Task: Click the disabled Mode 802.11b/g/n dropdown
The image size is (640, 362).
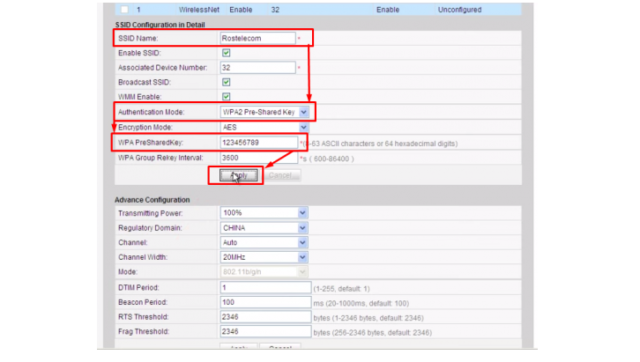Action: click(x=264, y=272)
